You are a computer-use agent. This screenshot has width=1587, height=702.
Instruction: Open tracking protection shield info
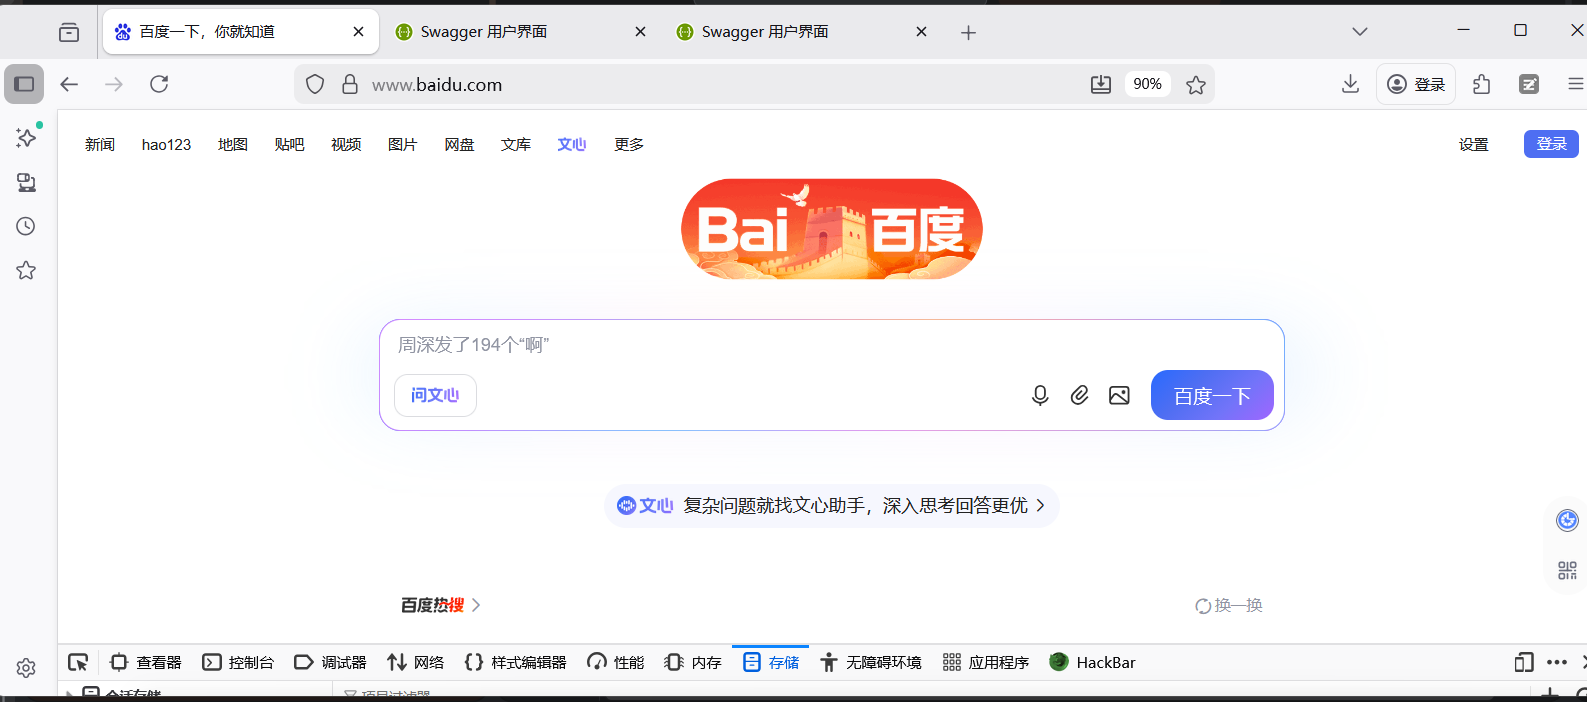click(315, 85)
